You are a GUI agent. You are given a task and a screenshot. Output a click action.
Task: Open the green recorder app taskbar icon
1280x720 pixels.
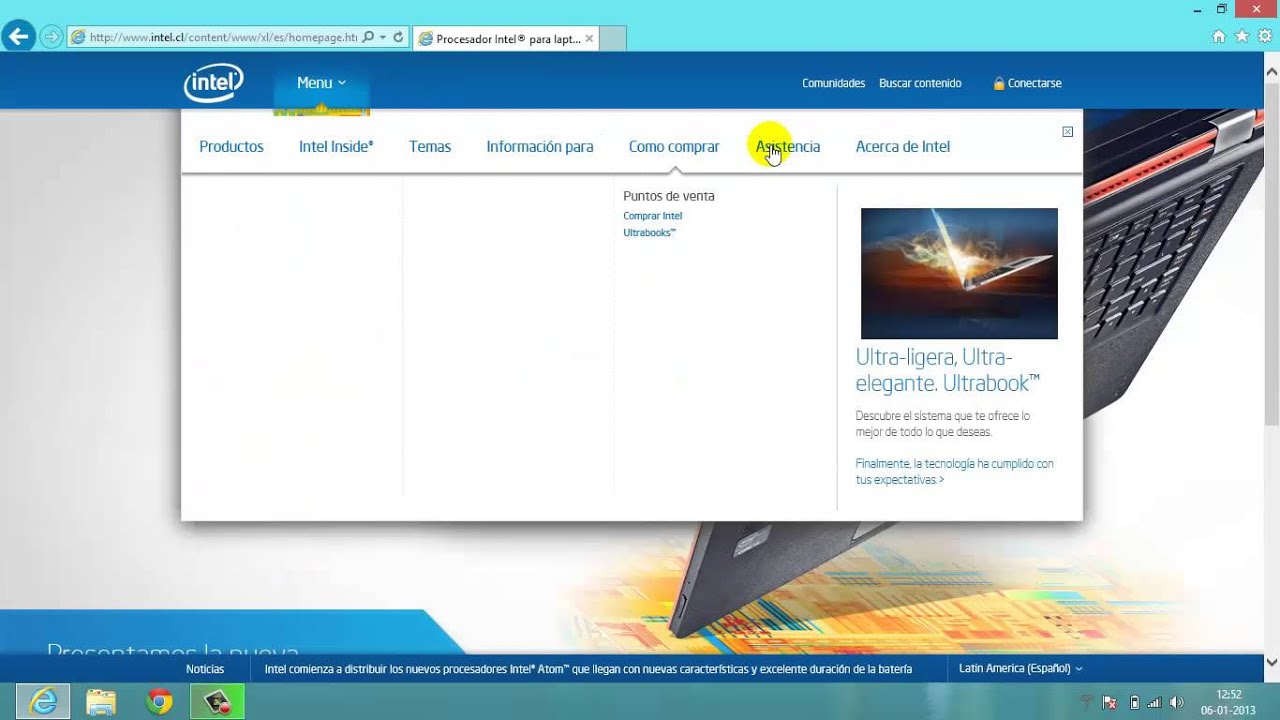(217, 702)
